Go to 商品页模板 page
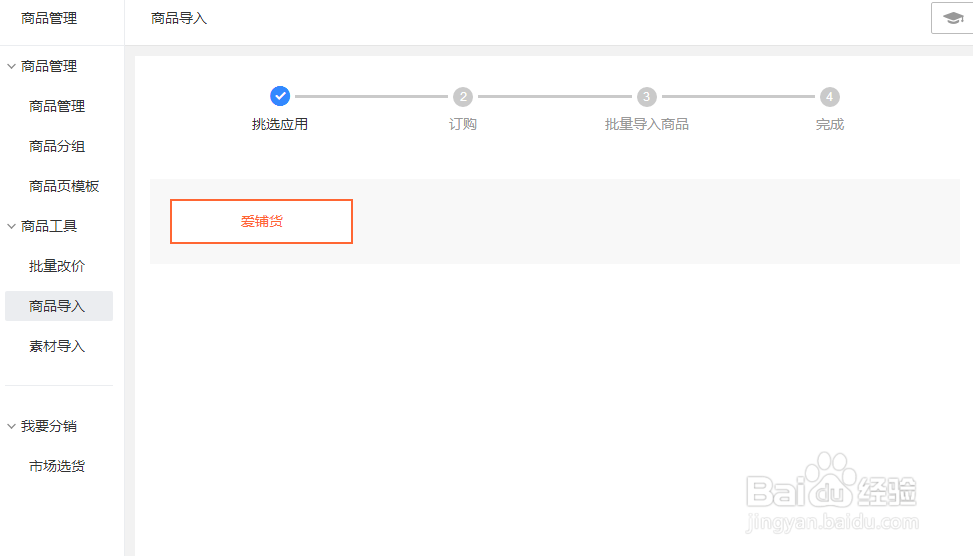 click(64, 186)
